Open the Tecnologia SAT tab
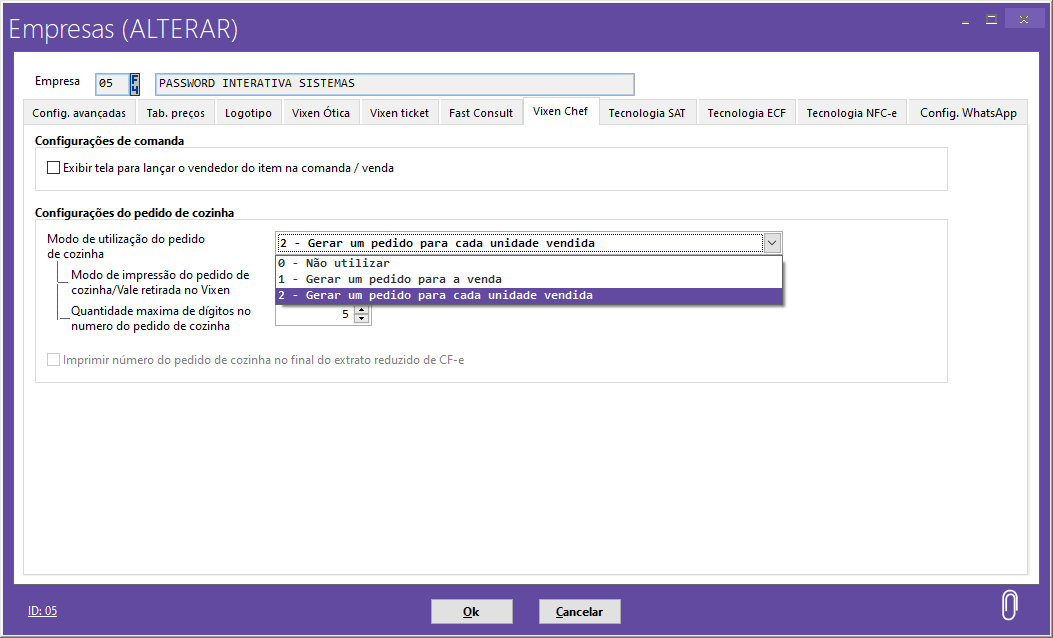Viewport: 1053px width, 638px height. pos(647,113)
